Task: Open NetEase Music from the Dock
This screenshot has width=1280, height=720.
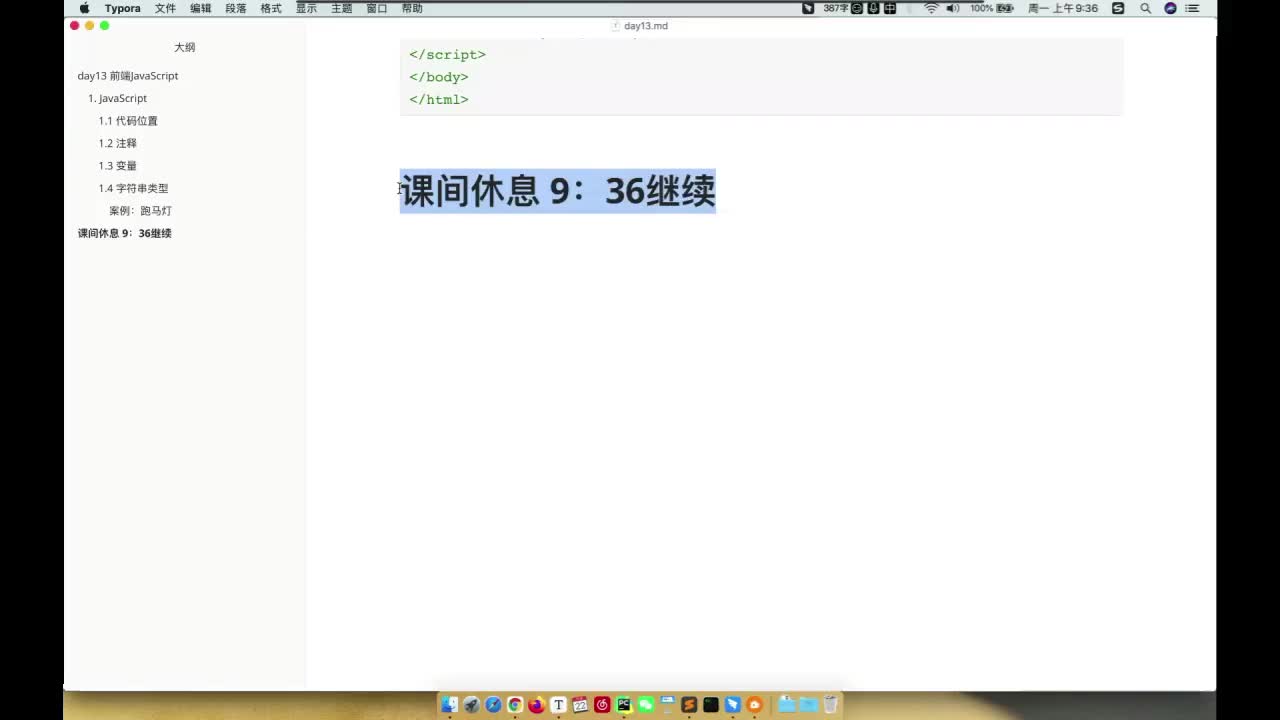Action: click(x=602, y=705)
